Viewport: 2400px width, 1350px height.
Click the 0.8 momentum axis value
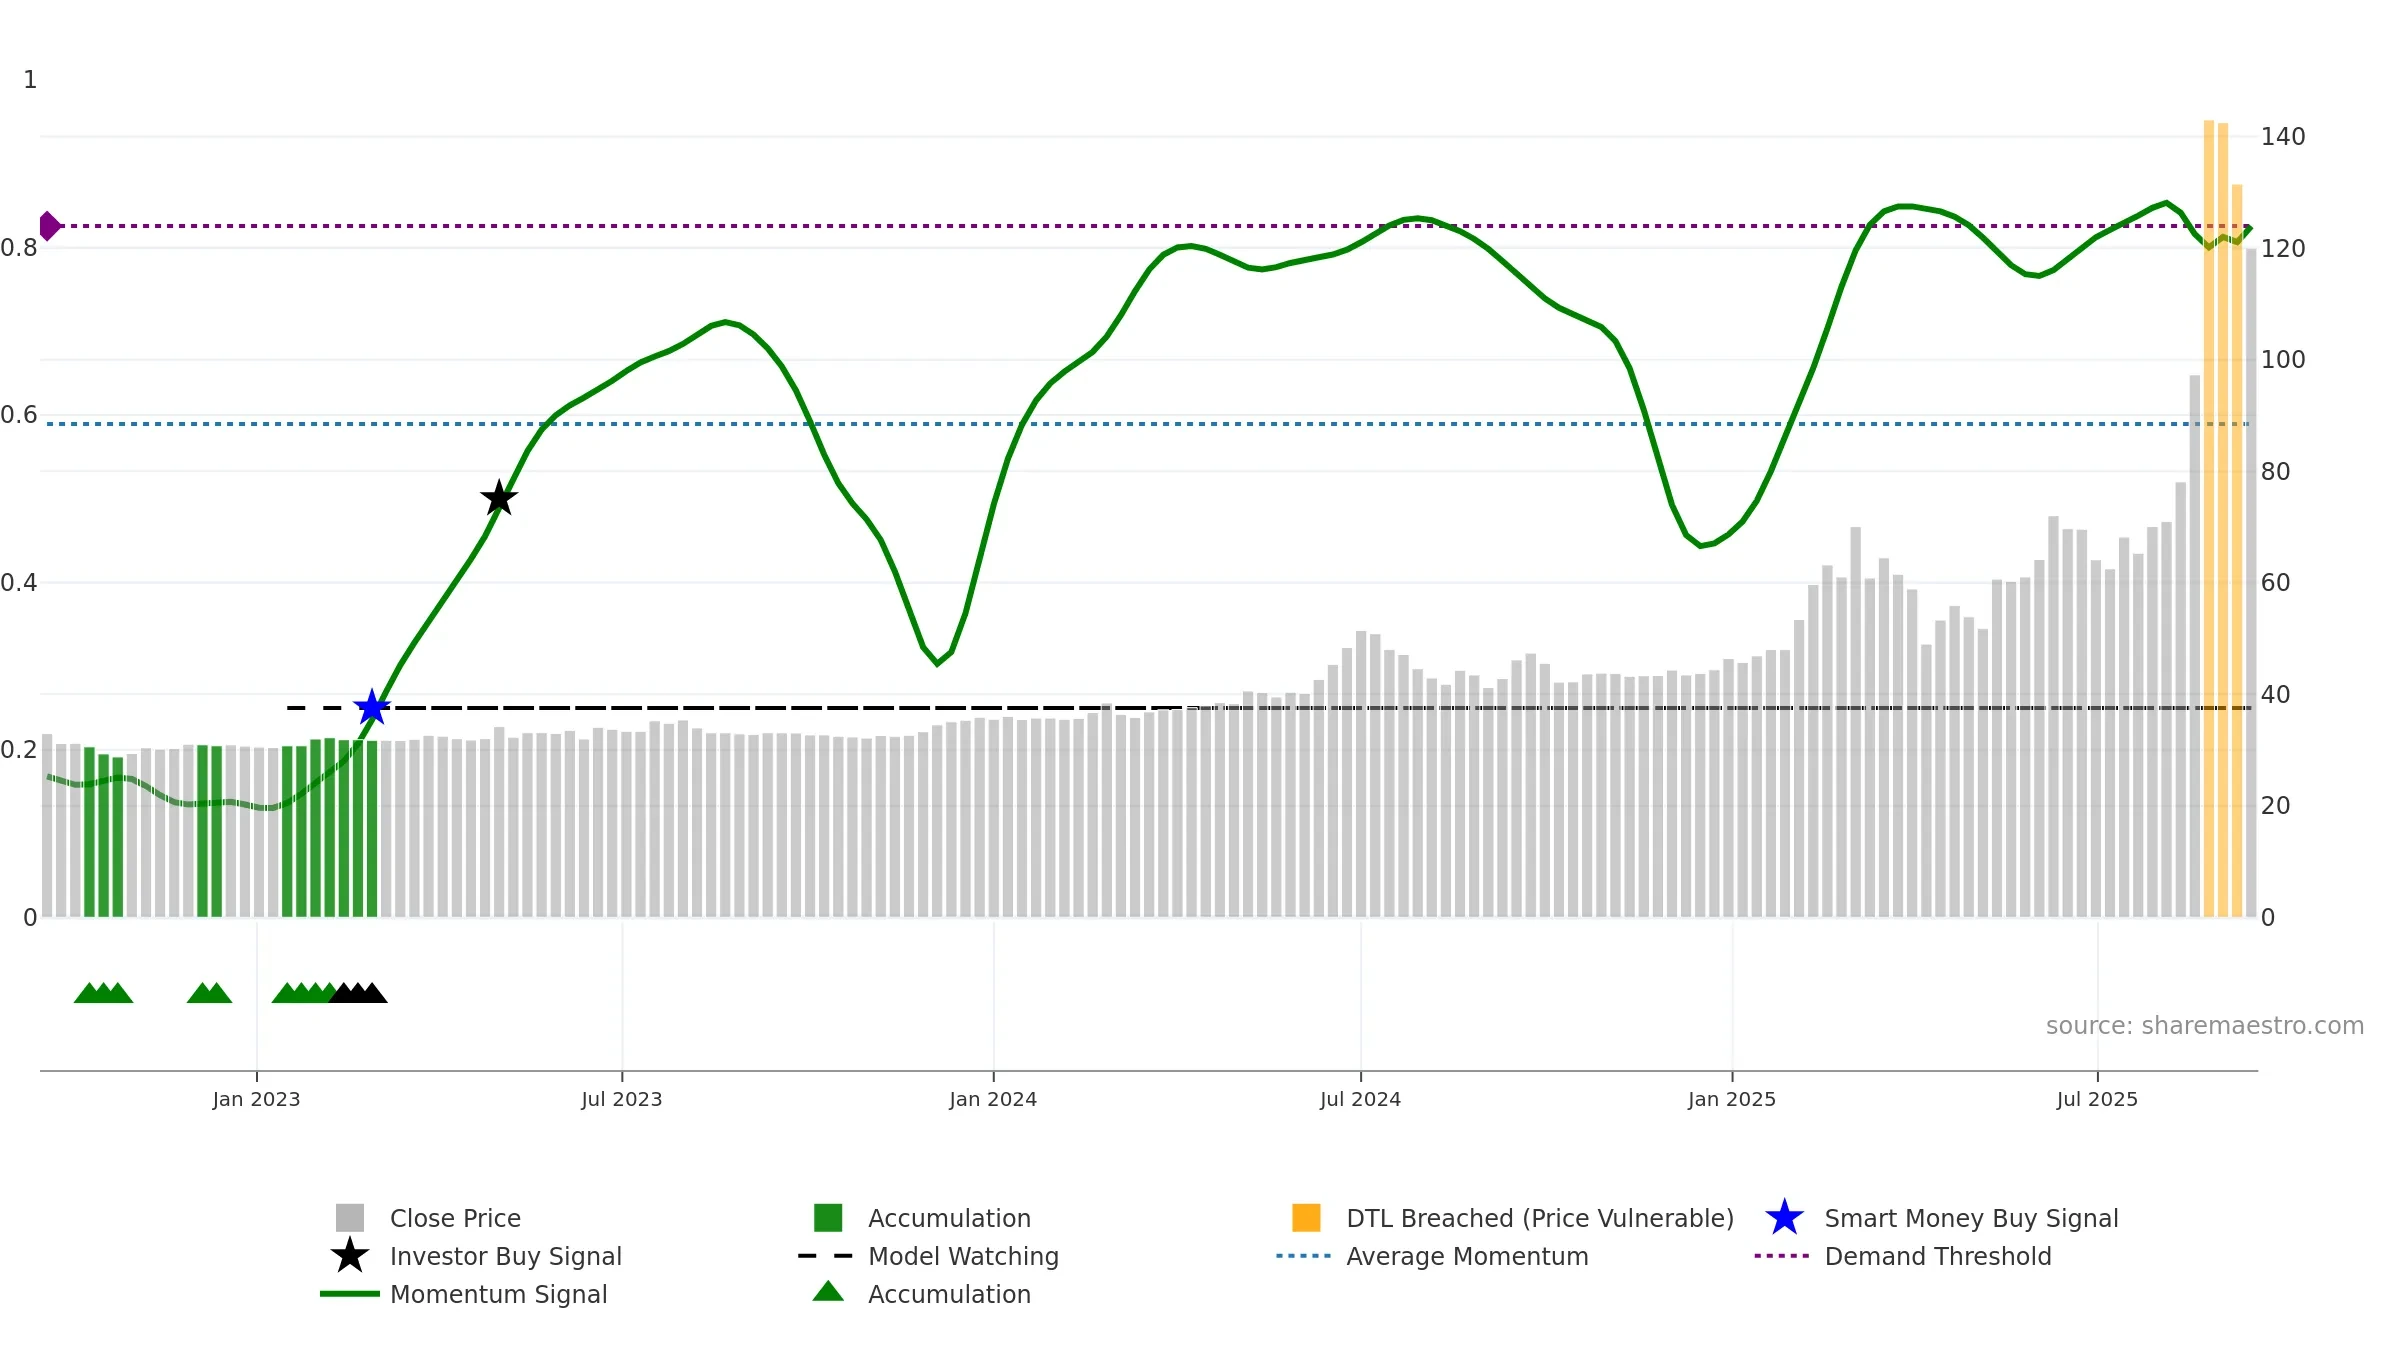[19, 248]
